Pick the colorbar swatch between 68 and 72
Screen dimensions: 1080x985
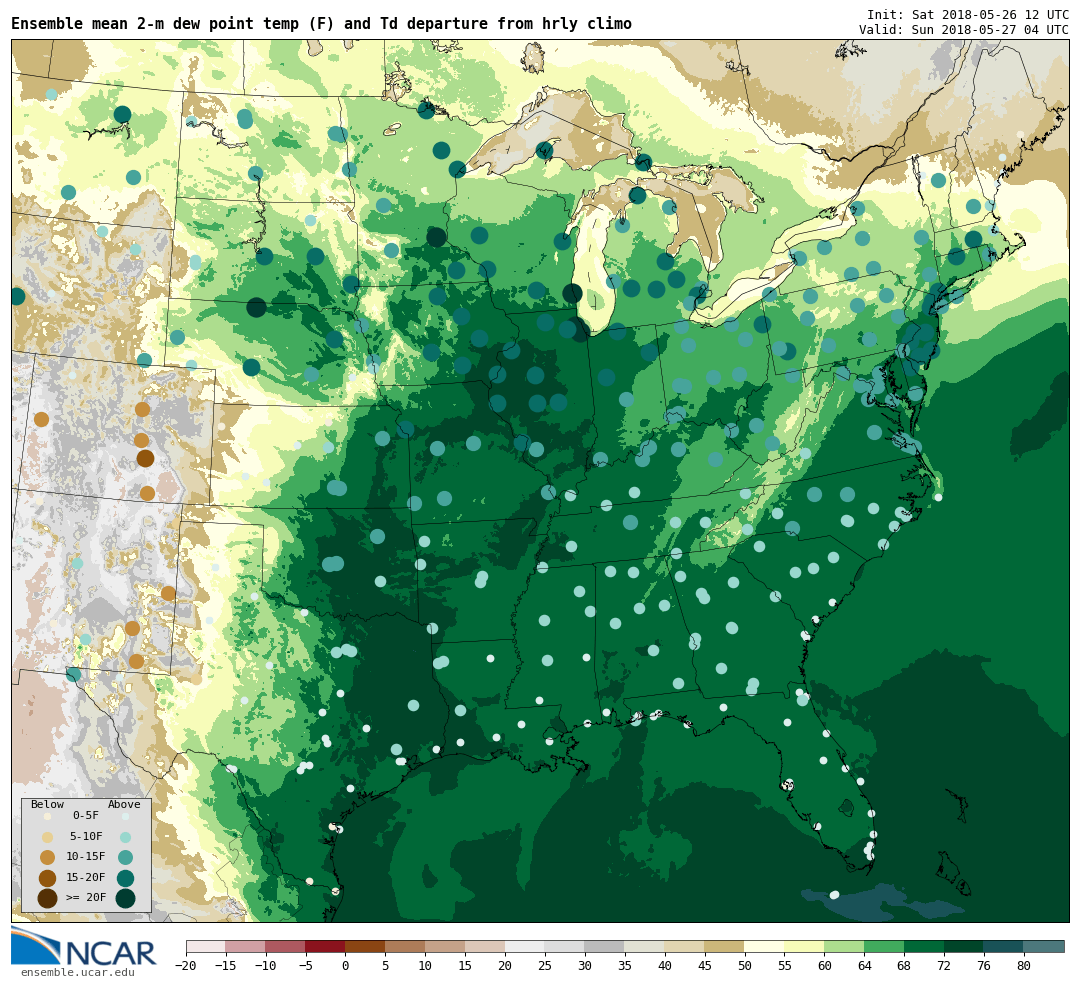coord(925,946)
